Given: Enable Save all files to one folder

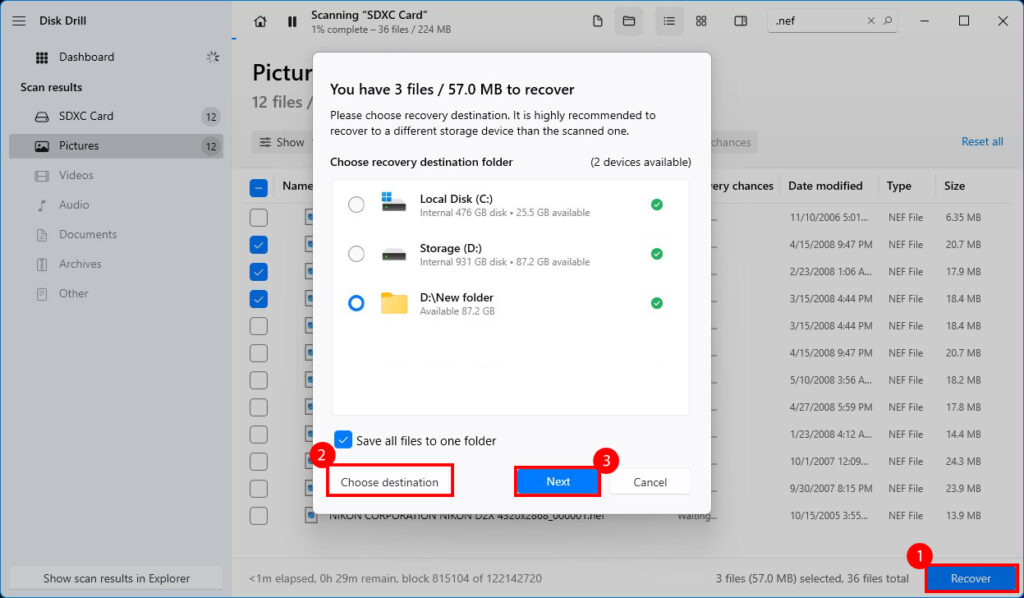Looking at the screenshot, I should 344,440.
